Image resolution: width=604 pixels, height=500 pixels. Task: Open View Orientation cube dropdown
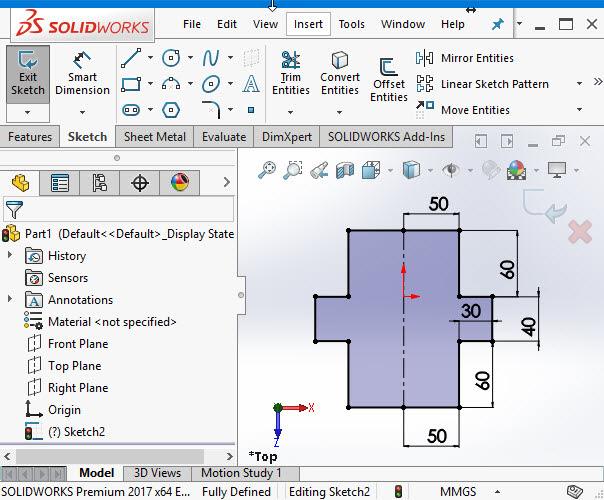(391, 170)
